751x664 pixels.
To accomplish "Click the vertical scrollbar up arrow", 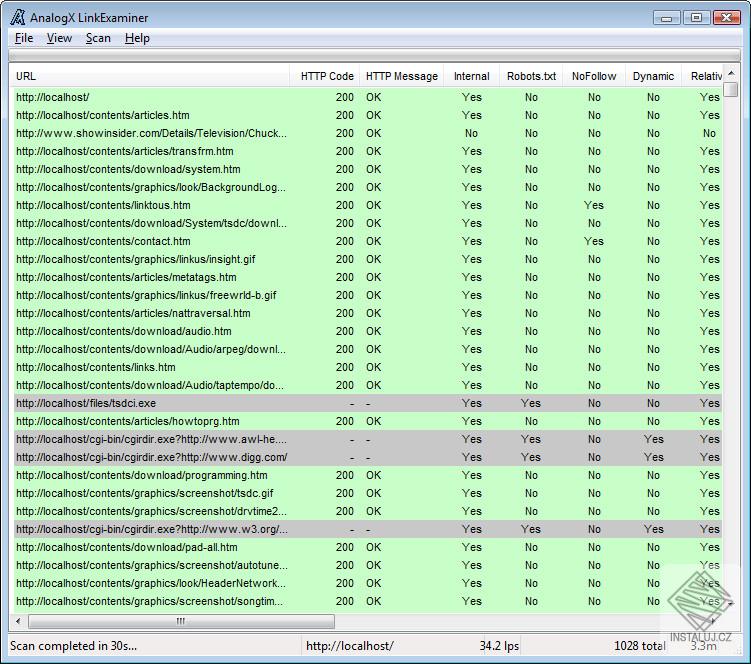I will click(x=731, y=73).
